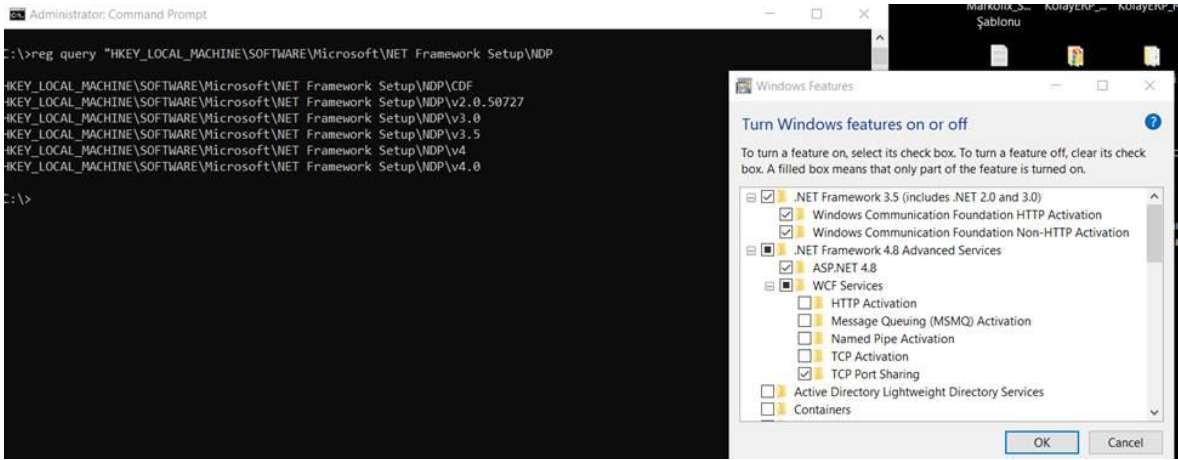Image resolution: width=1178 pixels, height=460 pixels.
Task: Select 'WCF Services' feature label
Action: pyautogui.click(x=847, y=286)
